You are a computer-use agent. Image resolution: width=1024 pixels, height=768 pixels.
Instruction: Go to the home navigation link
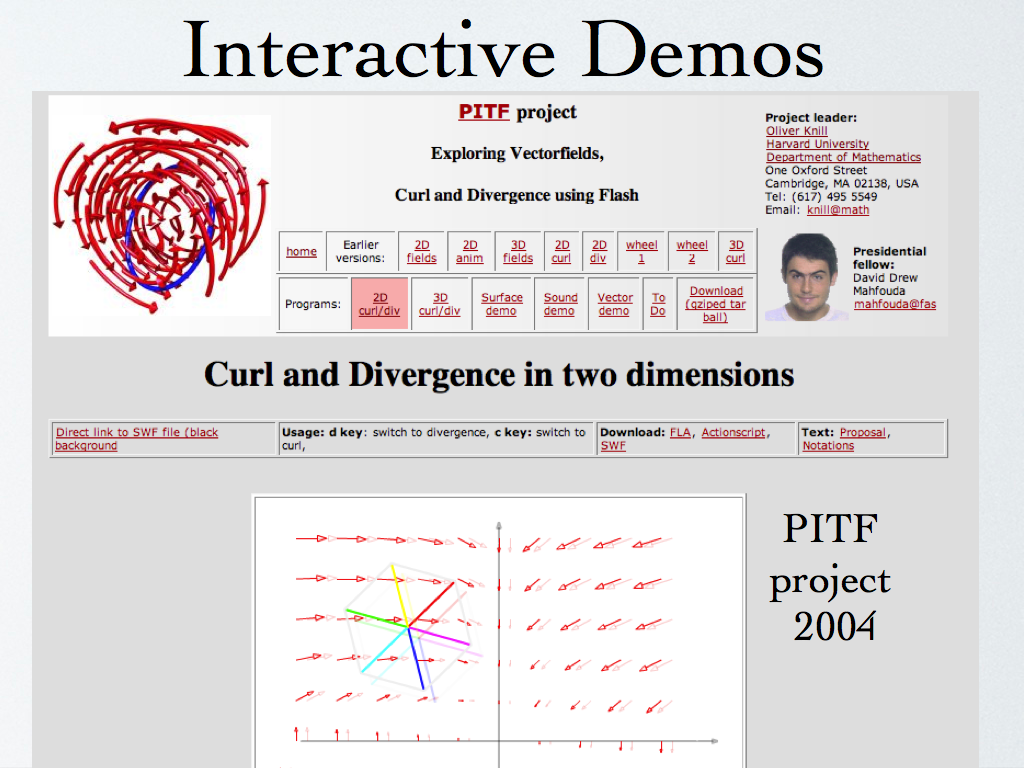click(301, 252)
